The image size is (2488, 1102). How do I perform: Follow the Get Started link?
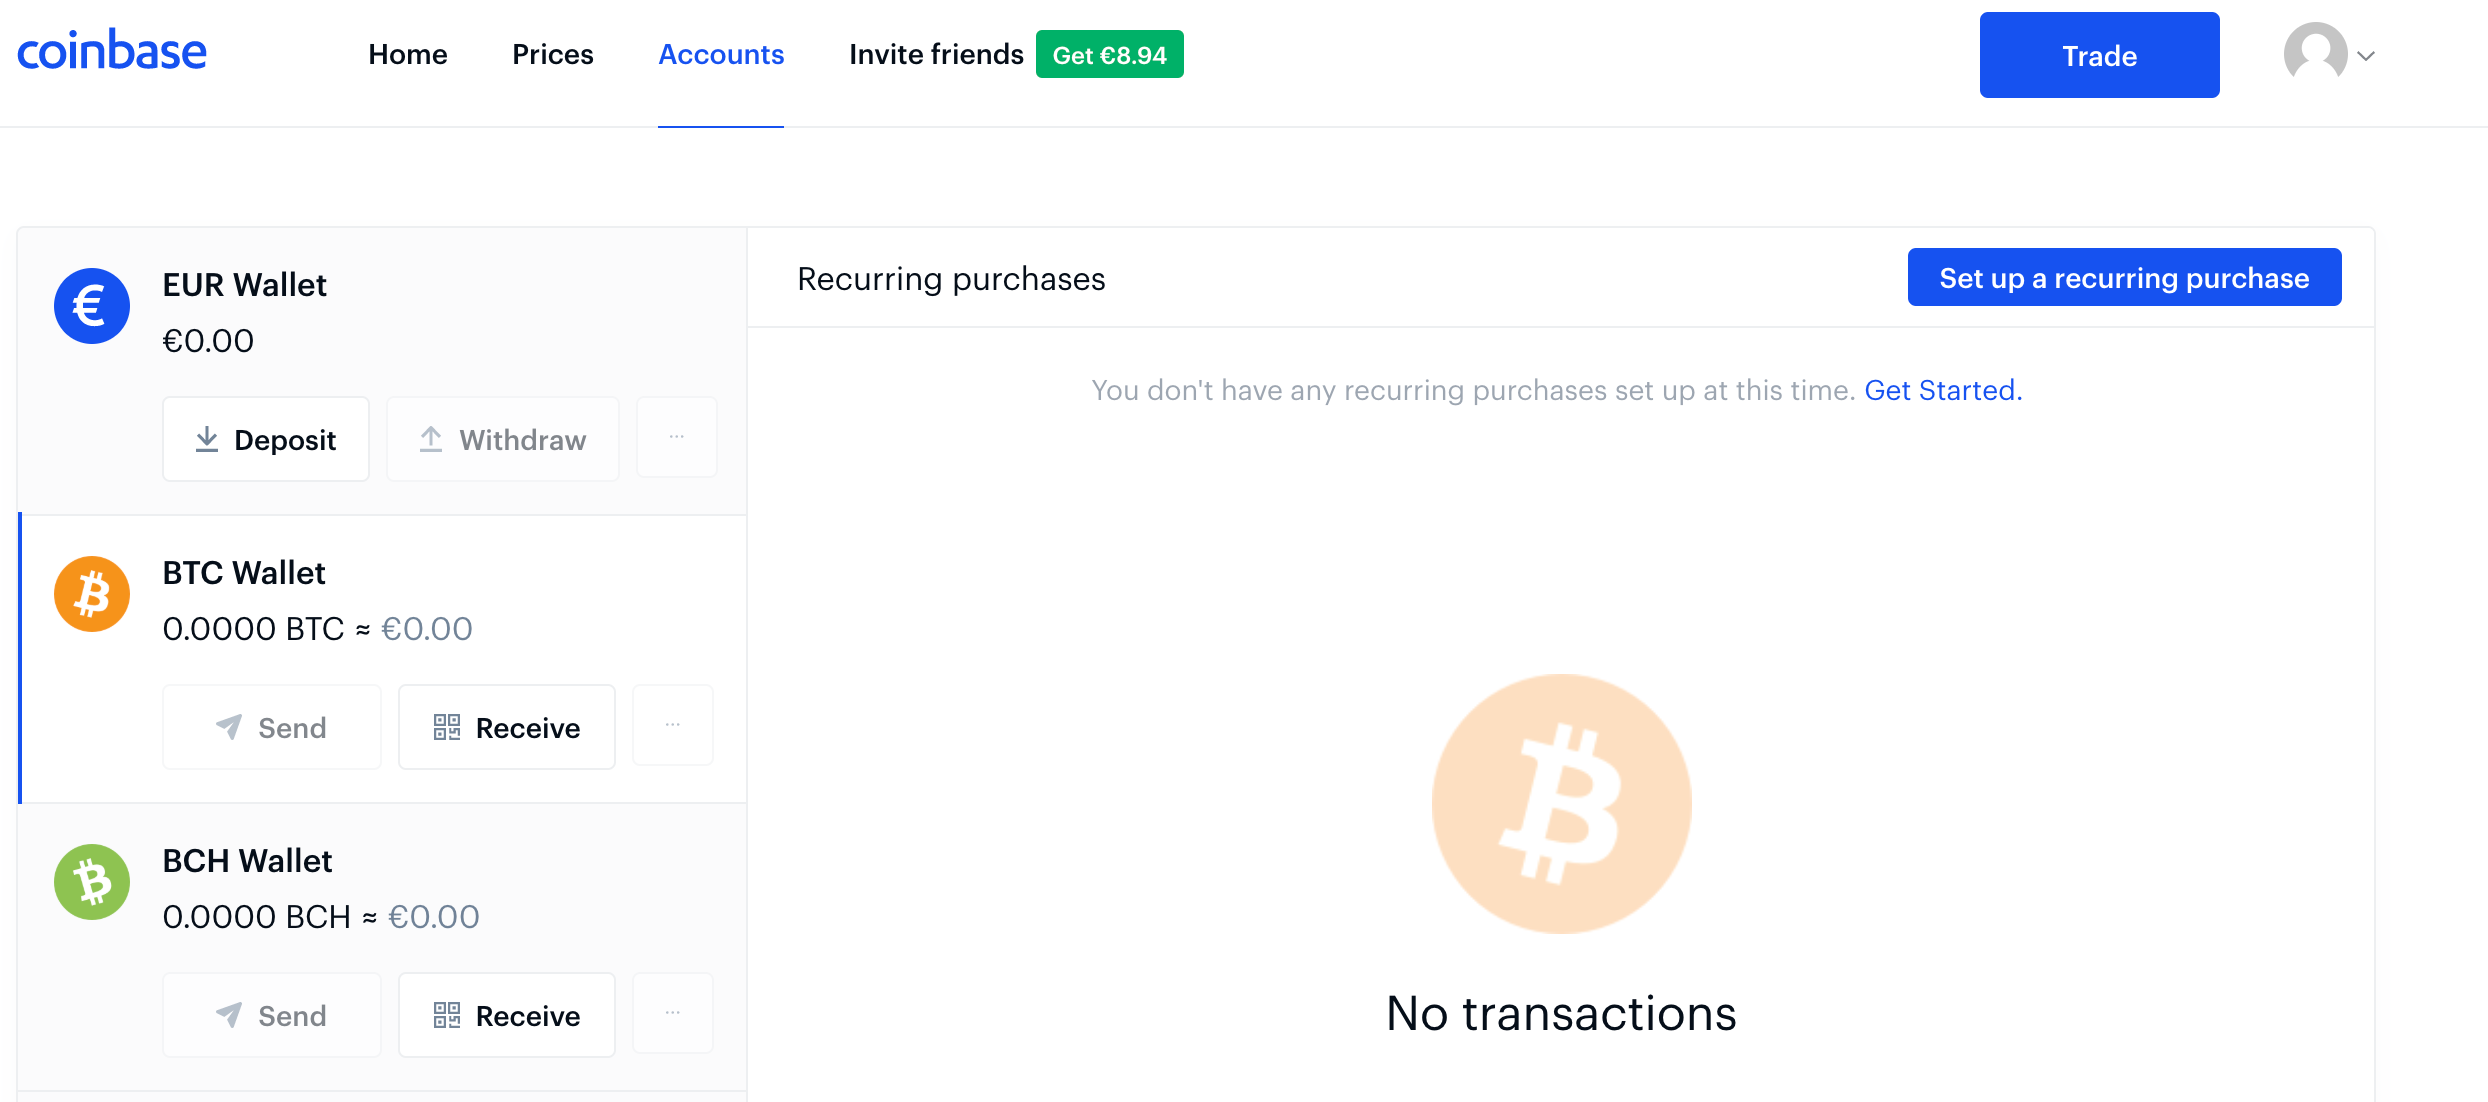pyautogui.click(x=1943, y=390)
